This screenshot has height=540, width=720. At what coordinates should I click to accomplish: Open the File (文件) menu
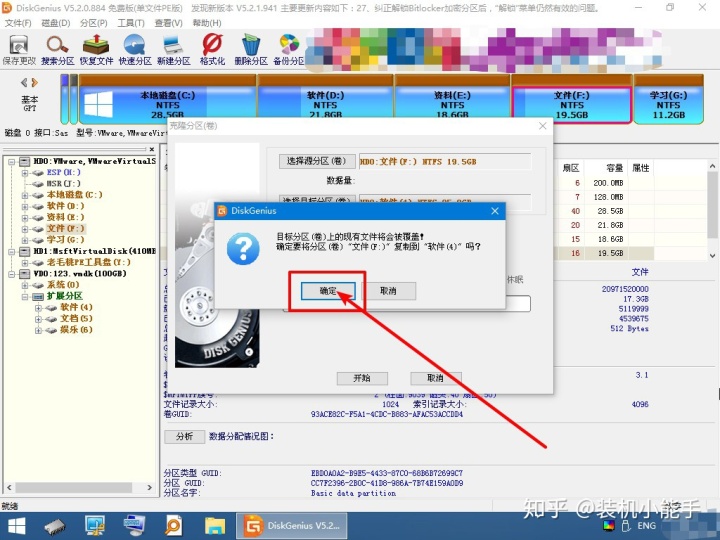[x=18, y=23]
